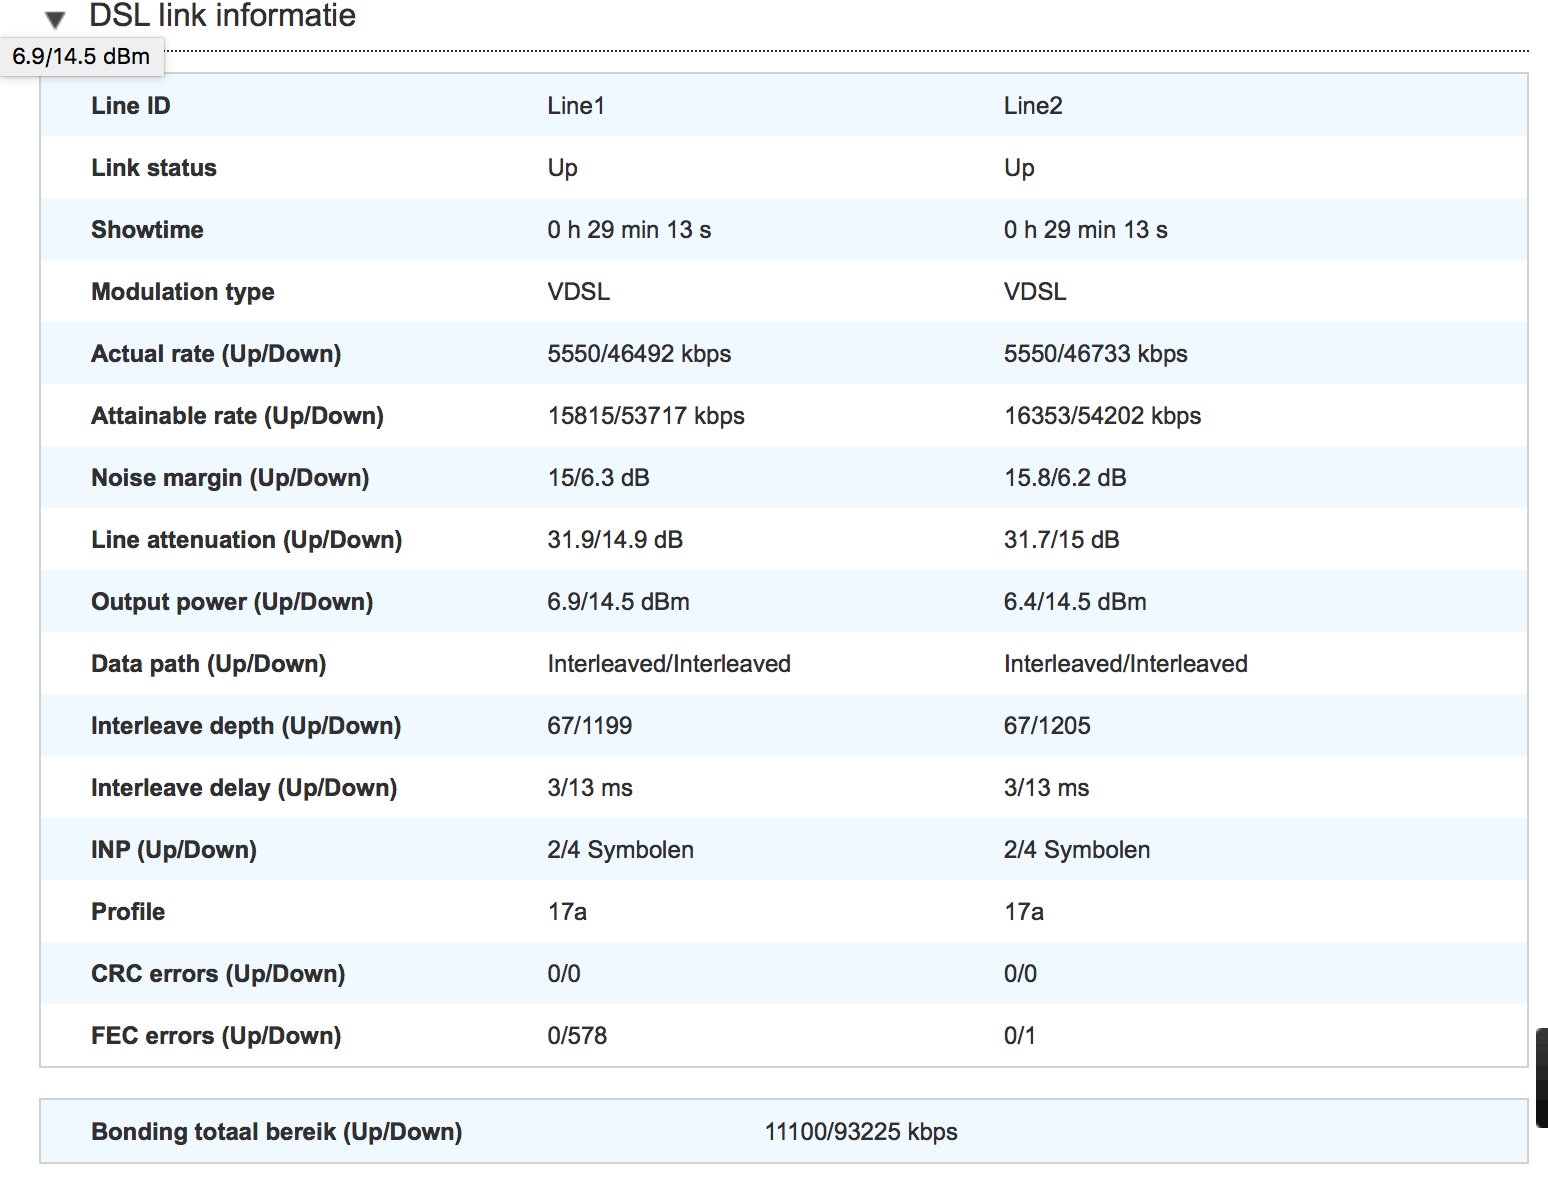Click Line2 VDSL modulation value
The height and width of the screenshot is (1202, 1548).
[1035, 291]
